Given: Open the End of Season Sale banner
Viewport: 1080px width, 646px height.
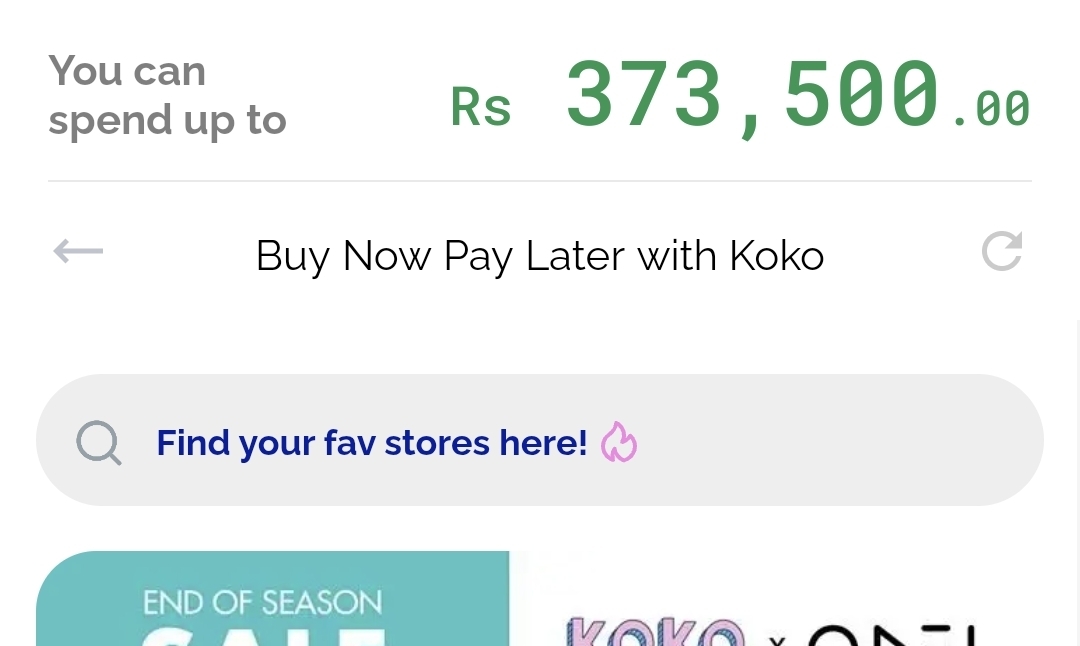Looking at the screenshot, I should [272, 598].
